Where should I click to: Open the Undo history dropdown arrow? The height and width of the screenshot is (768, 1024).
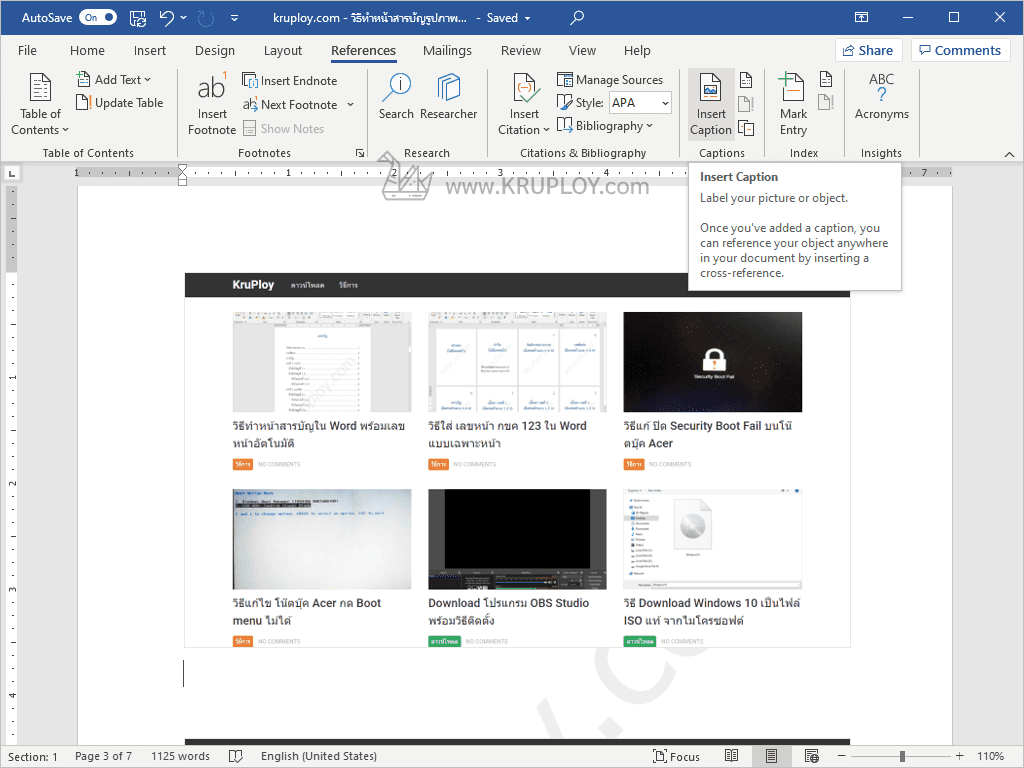coord(184,18)
